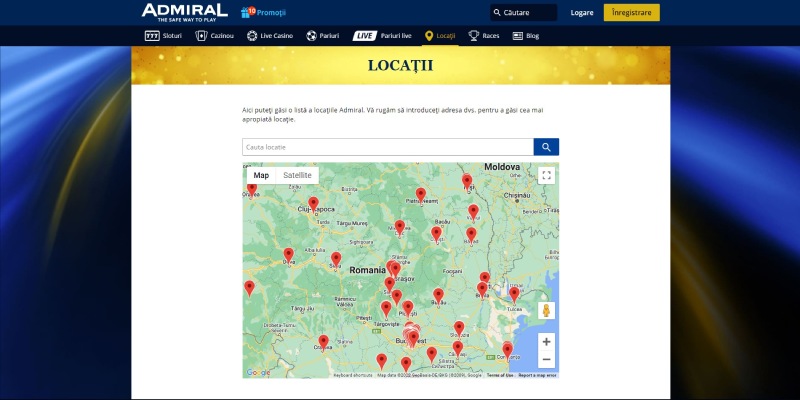The height and width of the screenshot is (400, 800).
Task: Zoom in on the map
Action: (x=546, y=341)
